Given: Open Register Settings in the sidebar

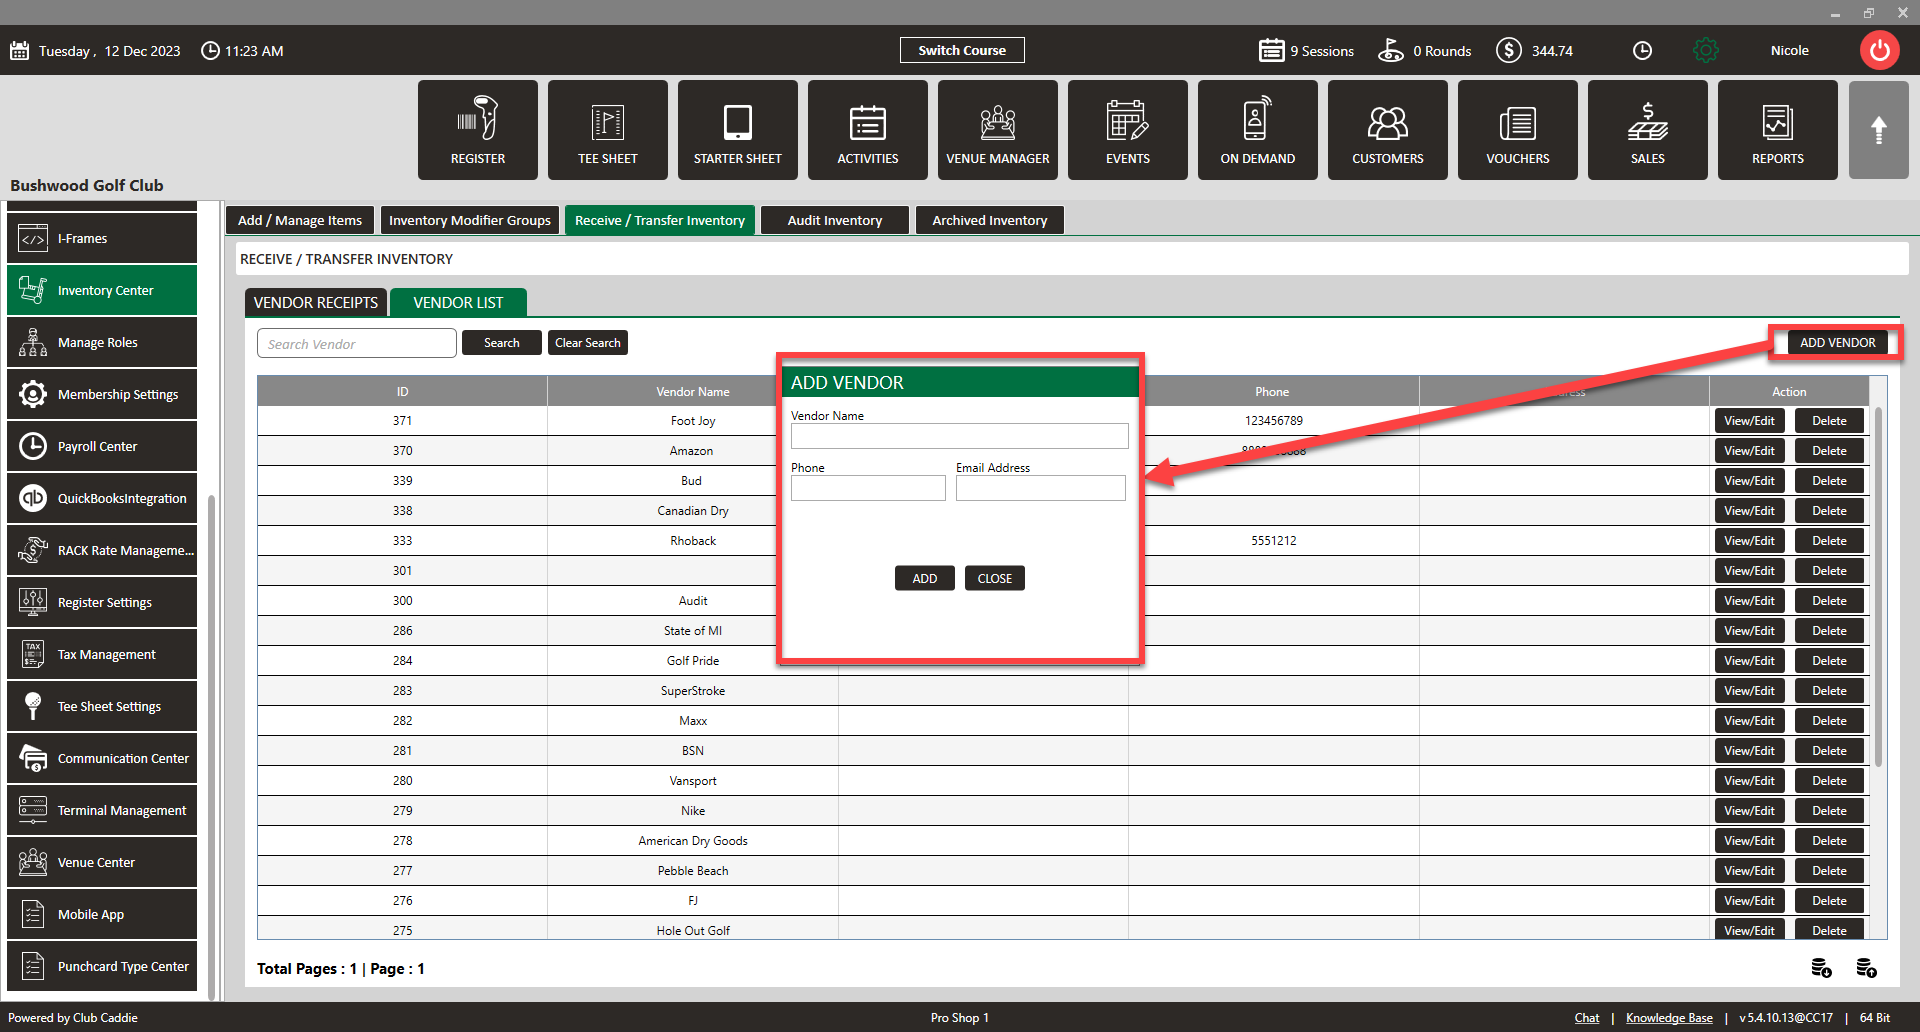Looking at the screenshot, I should [102, 602].
